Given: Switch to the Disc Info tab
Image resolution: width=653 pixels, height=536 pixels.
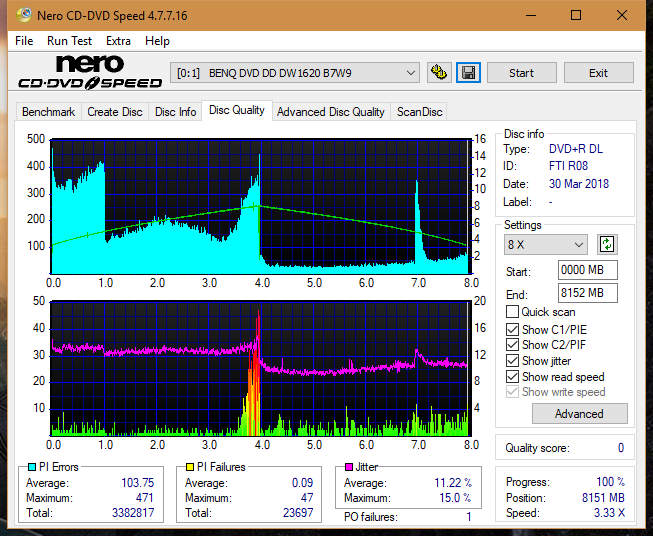Looking at the screenshot, I should [175, 112].
